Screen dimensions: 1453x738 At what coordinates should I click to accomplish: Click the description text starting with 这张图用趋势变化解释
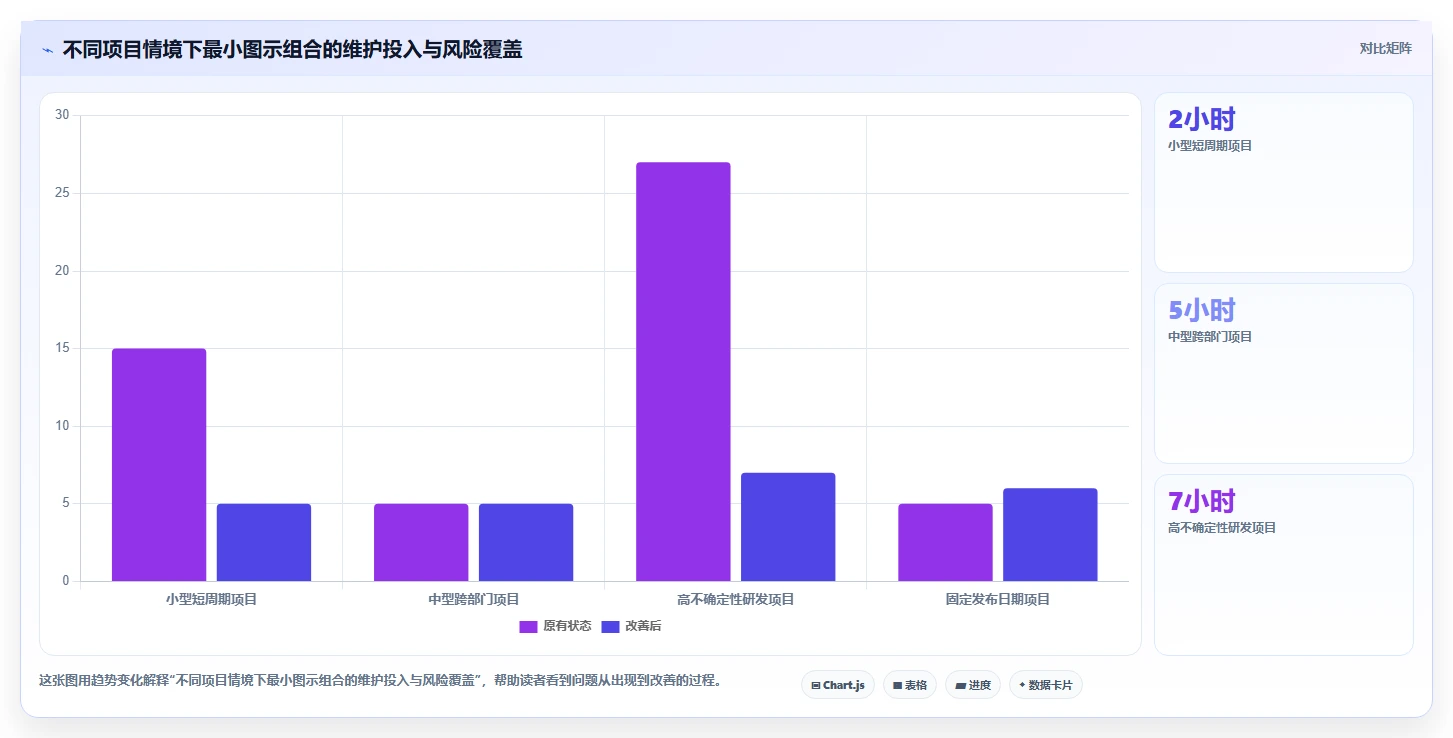click(x=380, y=681)
